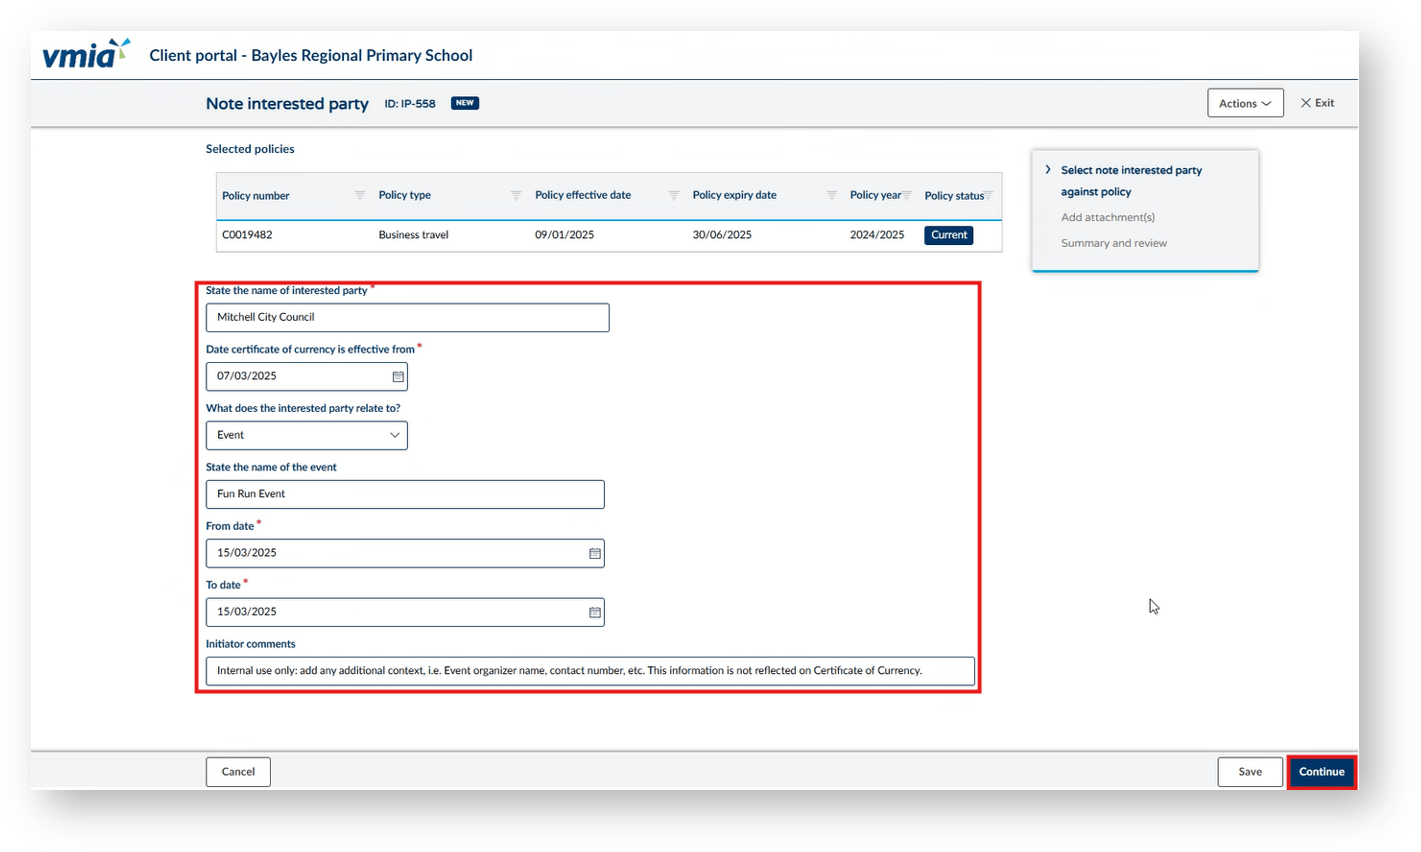The height and width of the screenshot is (852, 1421).
Task: Click the certificate effective date field
Action: pos(307,377)
